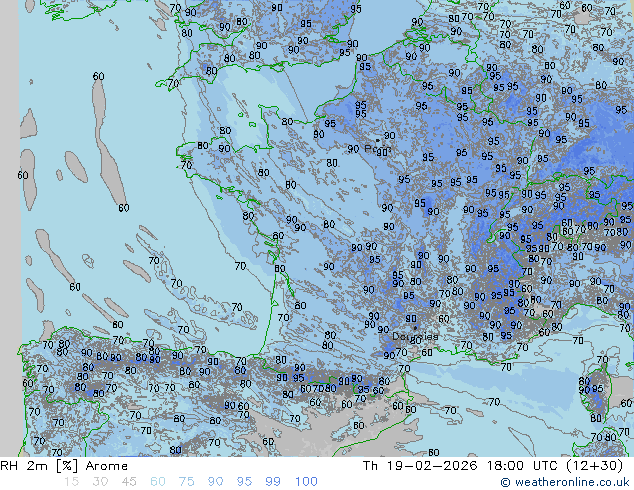Pick the 45 humidity legend entry
634x490 pixels.
[x=128, y=482]
